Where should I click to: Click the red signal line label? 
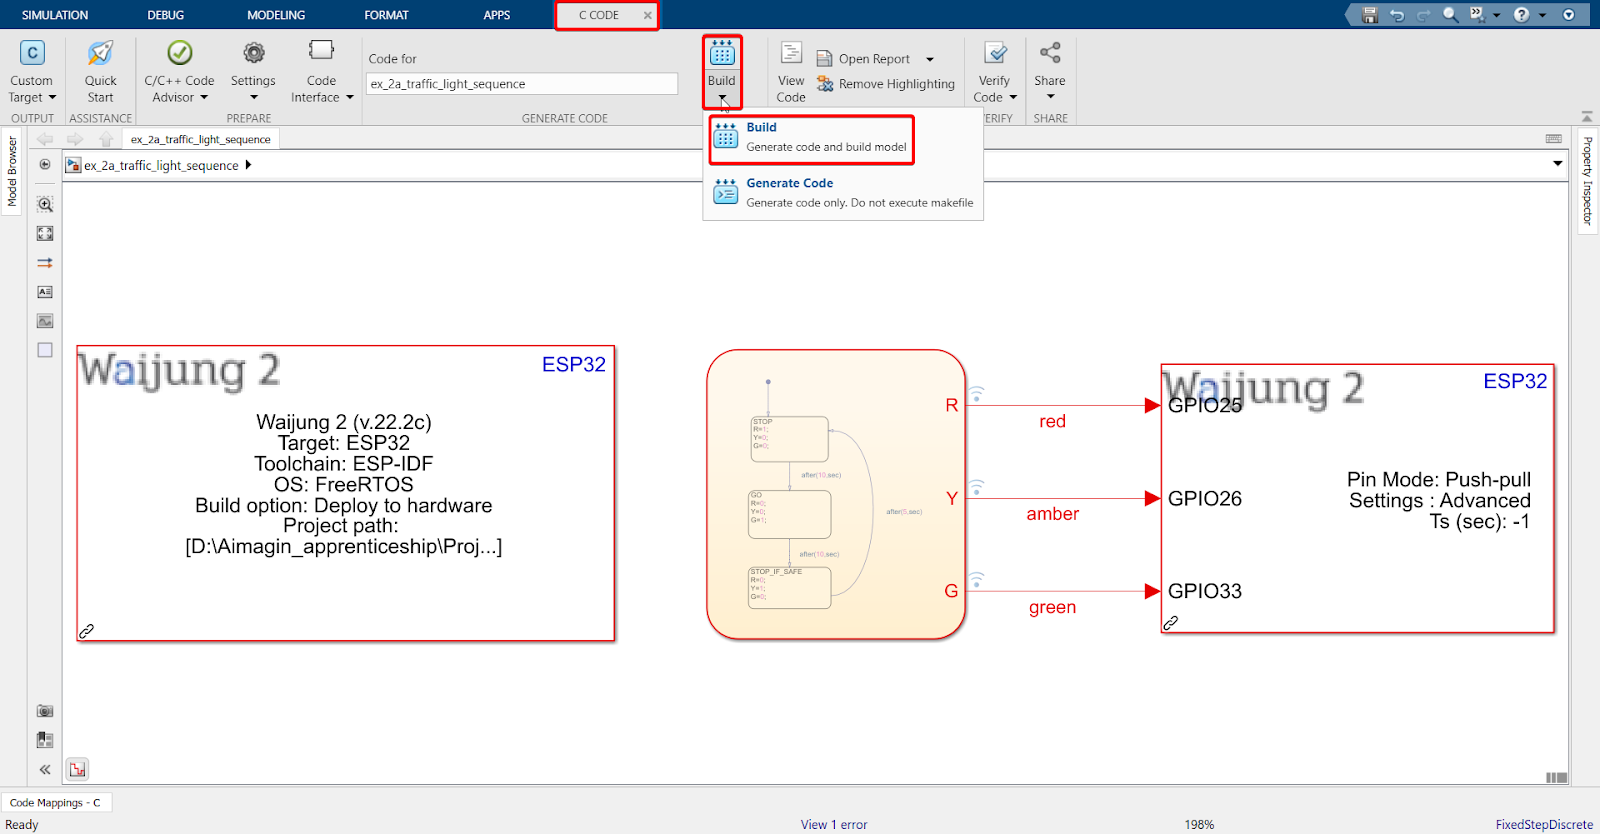point(1052,422)
